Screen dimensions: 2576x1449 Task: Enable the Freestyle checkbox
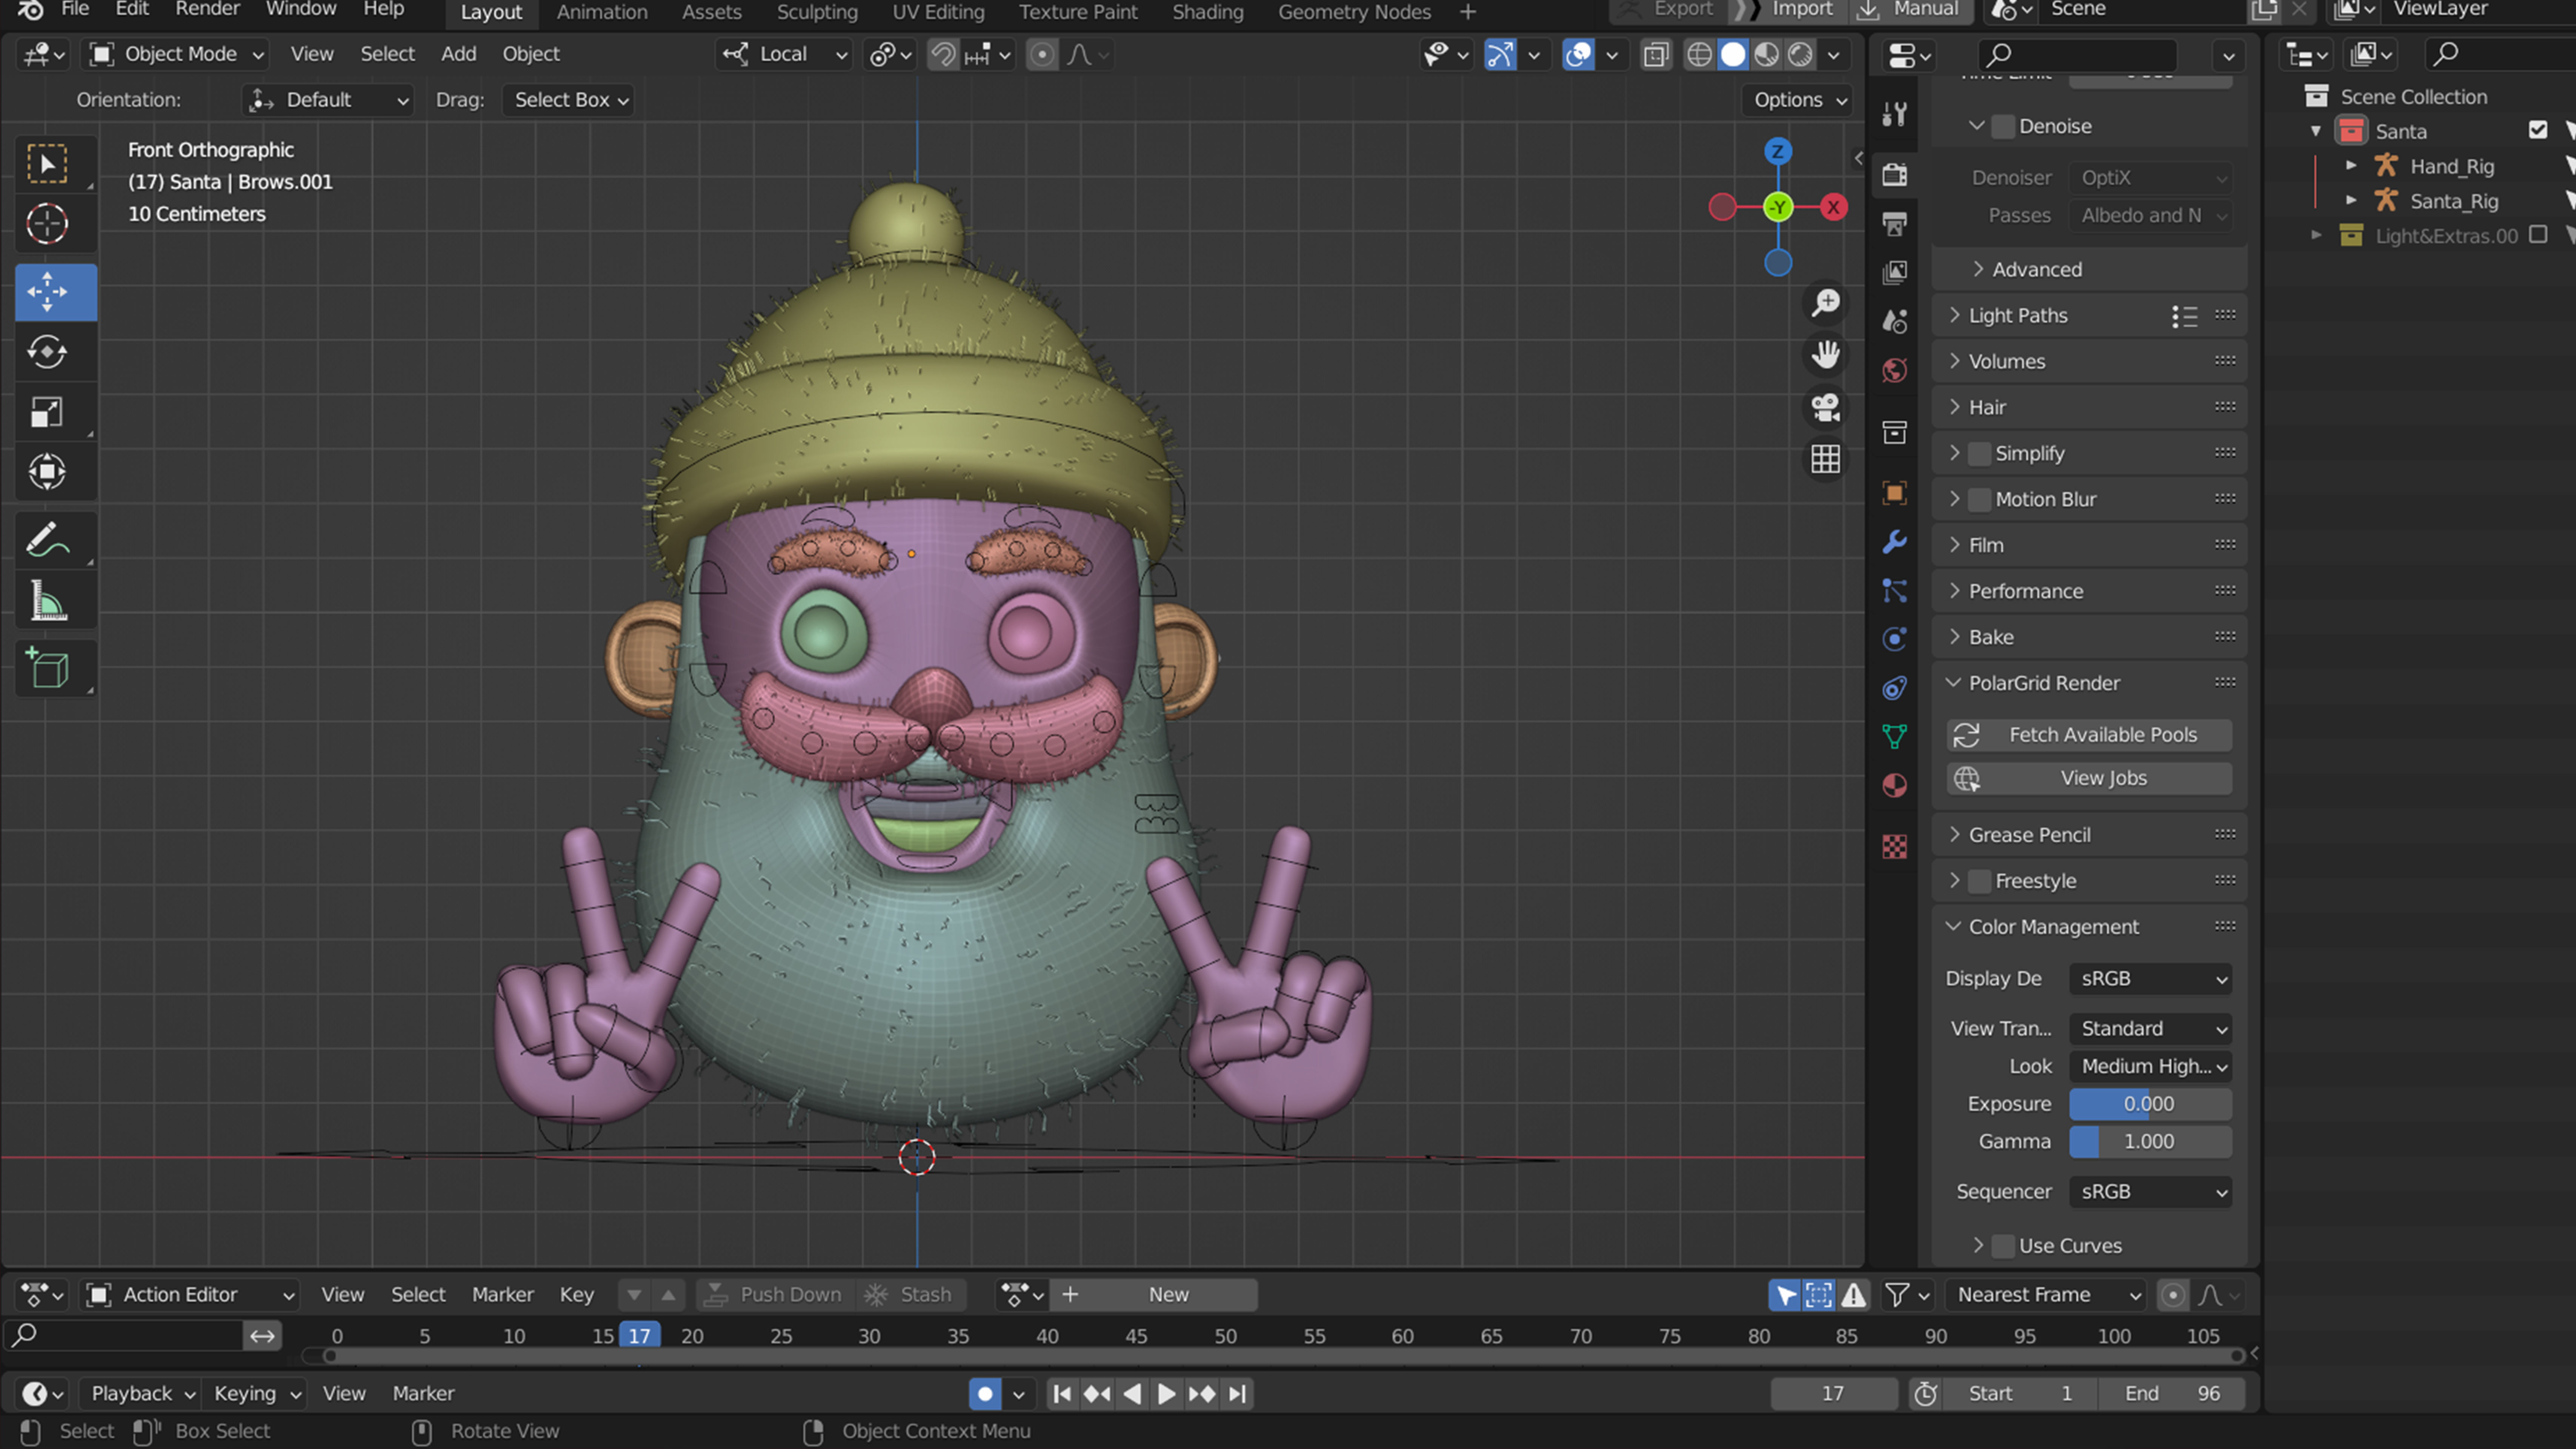coord(1979,881)
